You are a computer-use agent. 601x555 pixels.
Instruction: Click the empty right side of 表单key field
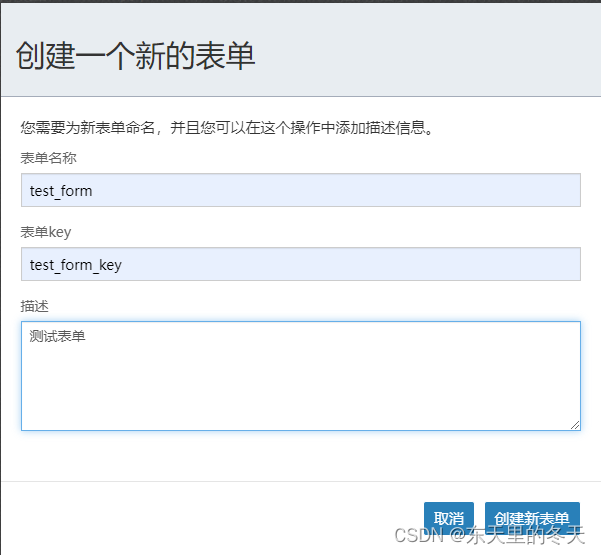(450, 264)
